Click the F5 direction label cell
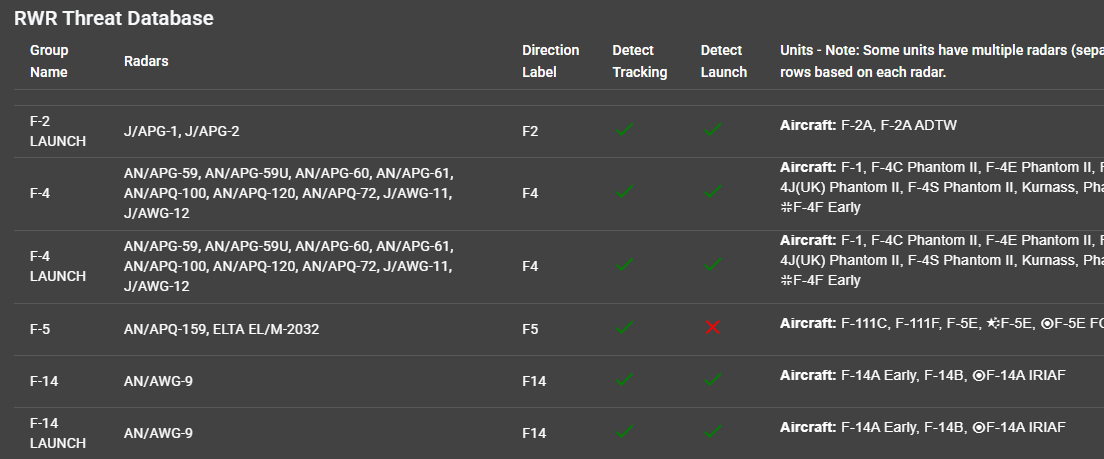Screen dimensions: 1104x459 click(530, 328)
